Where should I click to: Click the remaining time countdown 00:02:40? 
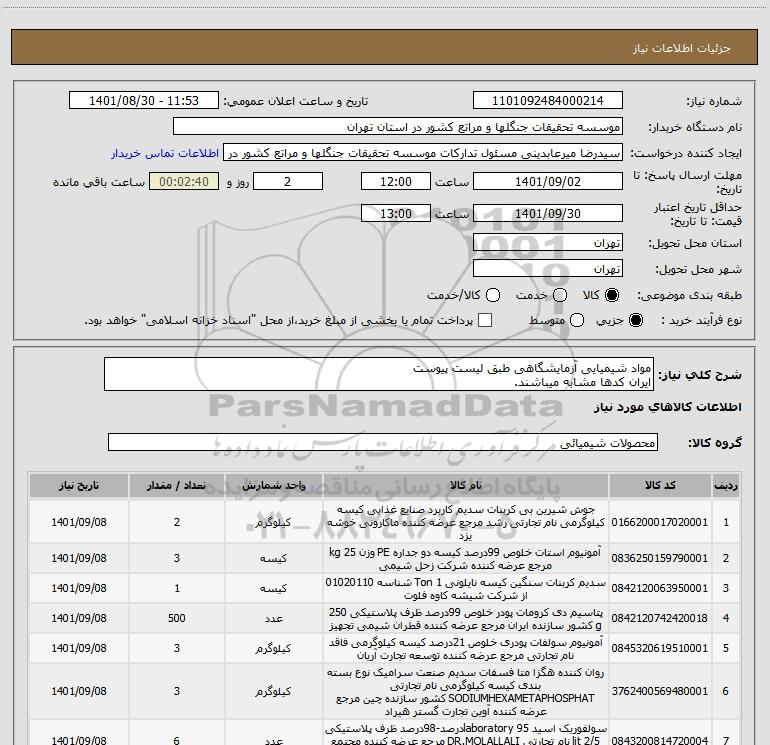(x=184, y=181)
